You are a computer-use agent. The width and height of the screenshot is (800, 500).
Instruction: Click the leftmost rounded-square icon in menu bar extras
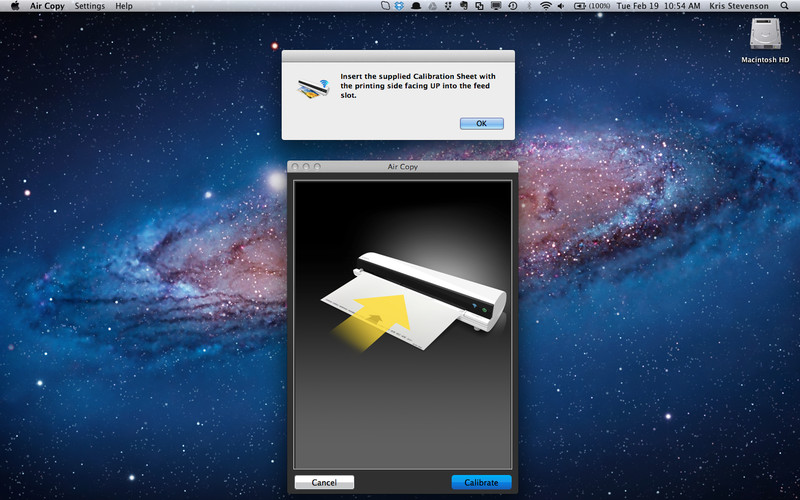coord(386,6)
